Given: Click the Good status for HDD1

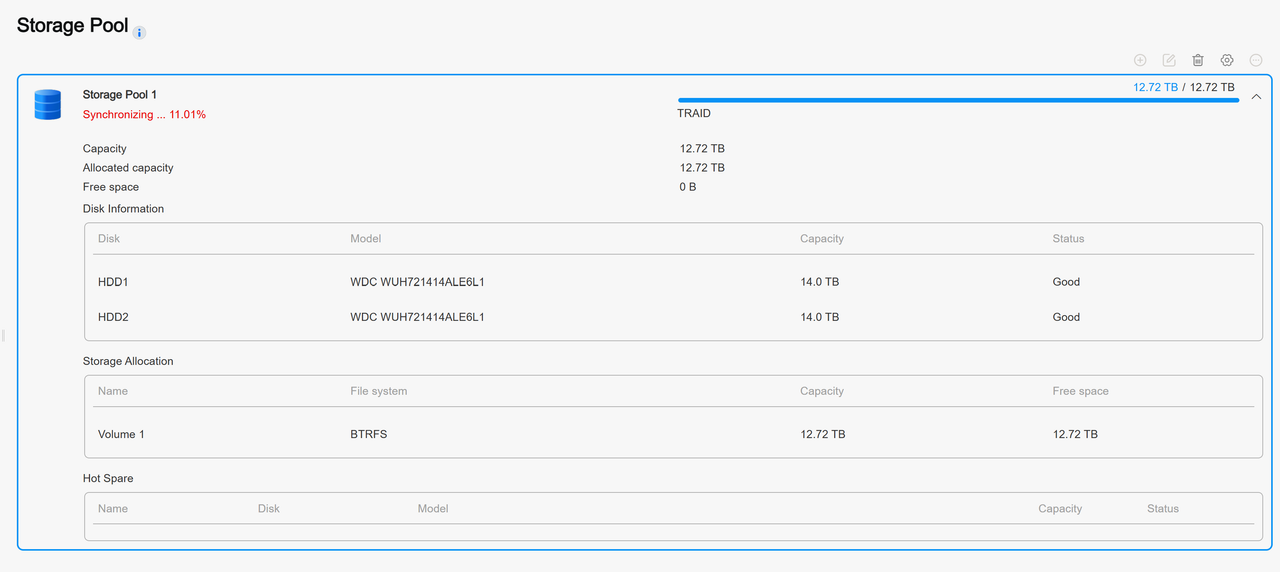Looking at the screenshot, I should [1066, 282].
